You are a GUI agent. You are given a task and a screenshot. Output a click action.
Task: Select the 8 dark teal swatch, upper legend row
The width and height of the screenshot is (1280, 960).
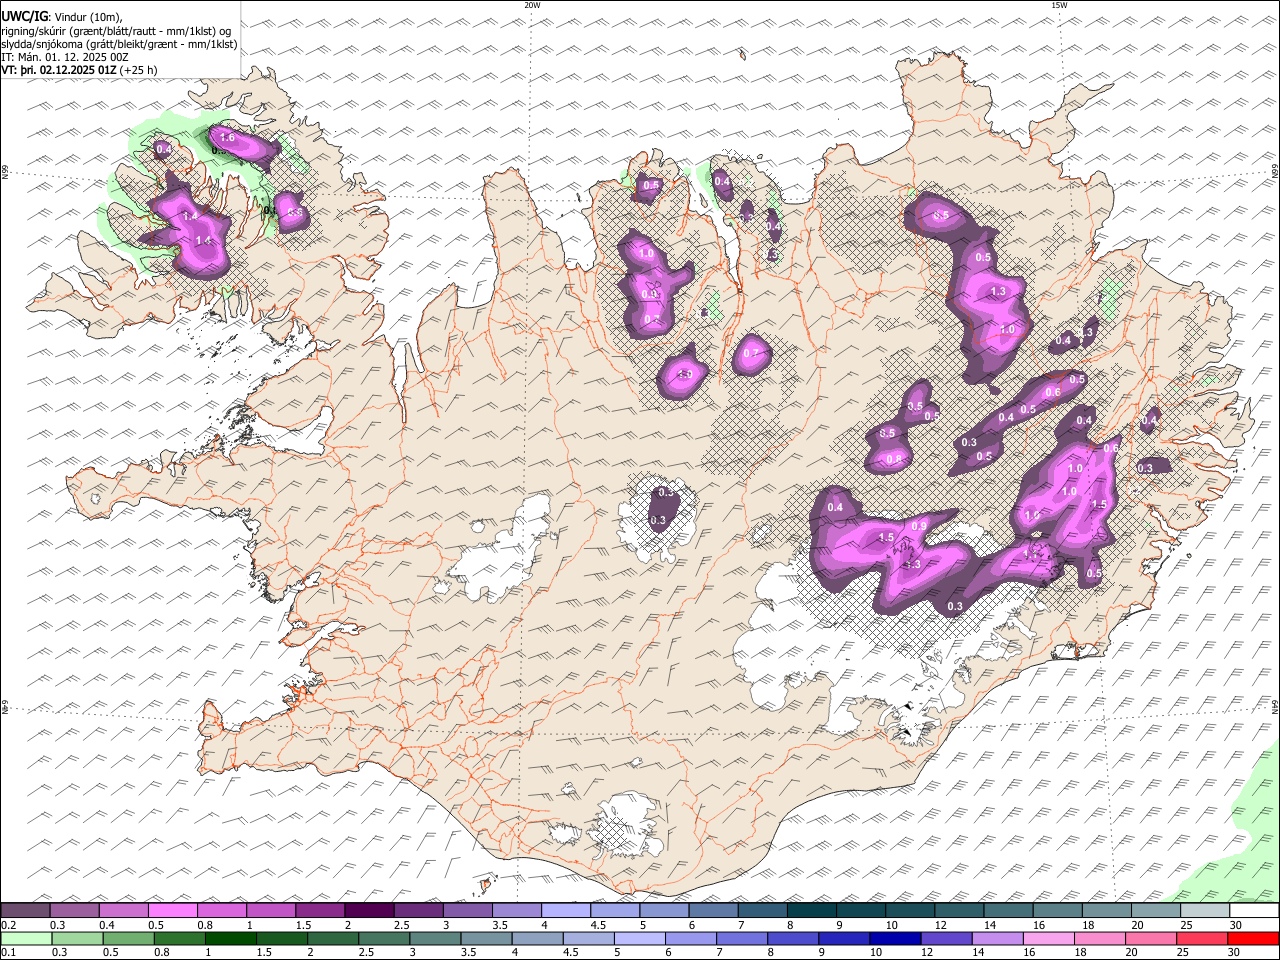click(812, 911)
